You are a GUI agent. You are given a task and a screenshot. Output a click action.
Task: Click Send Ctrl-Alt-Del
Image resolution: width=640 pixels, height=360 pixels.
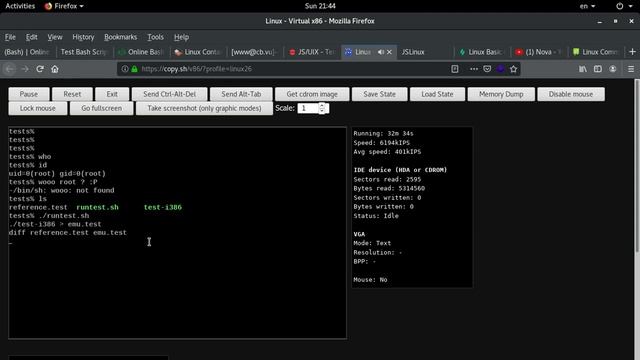coord(169,94)
